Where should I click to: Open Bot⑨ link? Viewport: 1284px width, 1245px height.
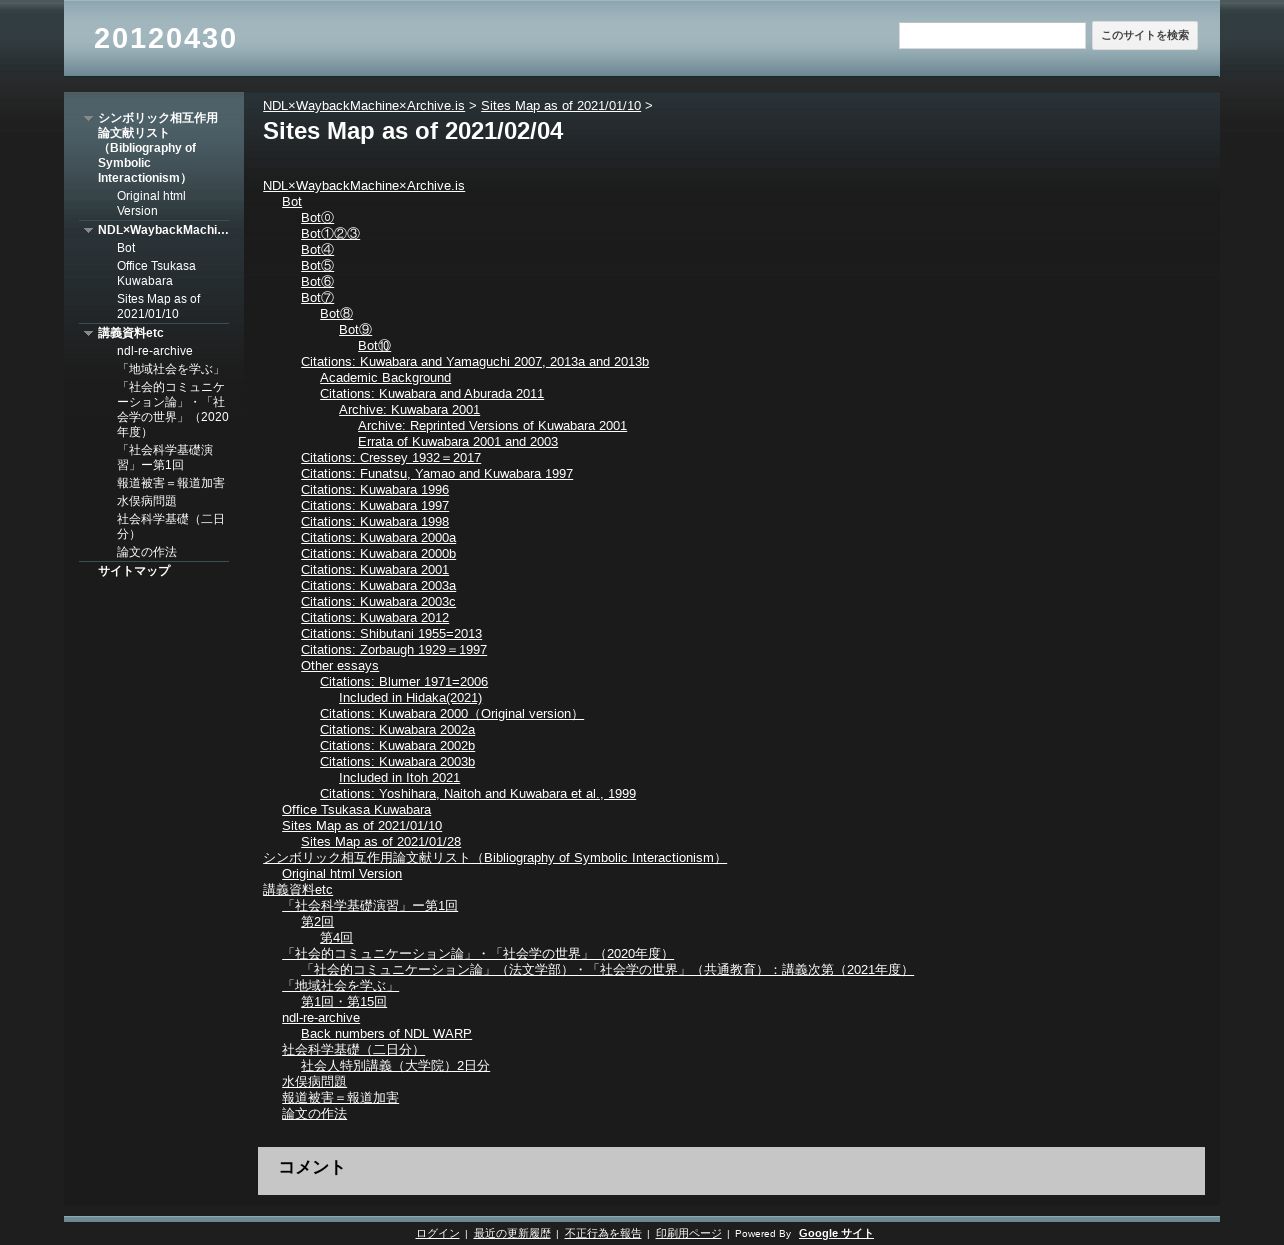(x=355, y=329)
